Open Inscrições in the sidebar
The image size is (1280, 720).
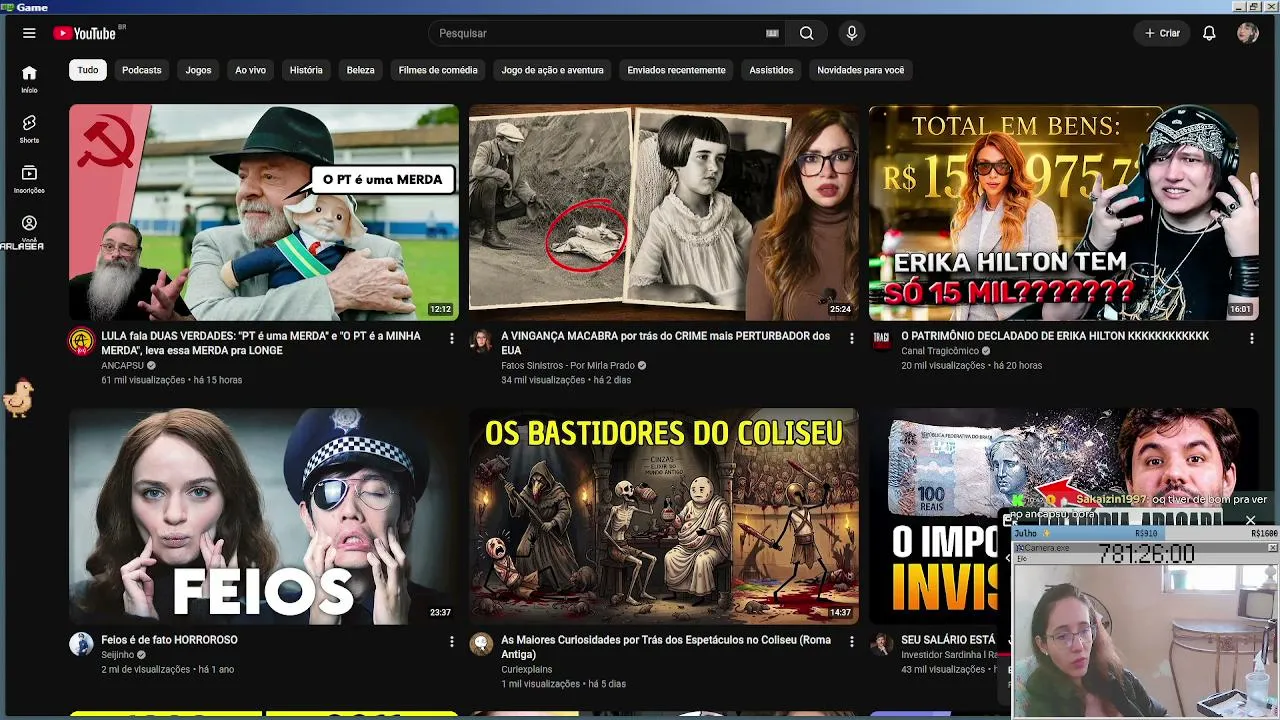pyautogui.click(x=29, y=179)
